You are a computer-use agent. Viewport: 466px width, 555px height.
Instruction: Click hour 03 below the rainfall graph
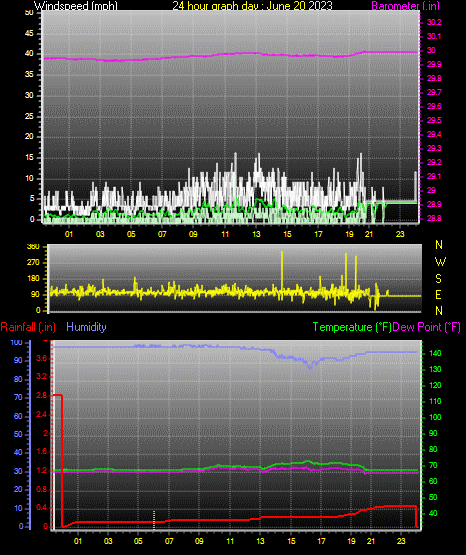tap(108, 541)
